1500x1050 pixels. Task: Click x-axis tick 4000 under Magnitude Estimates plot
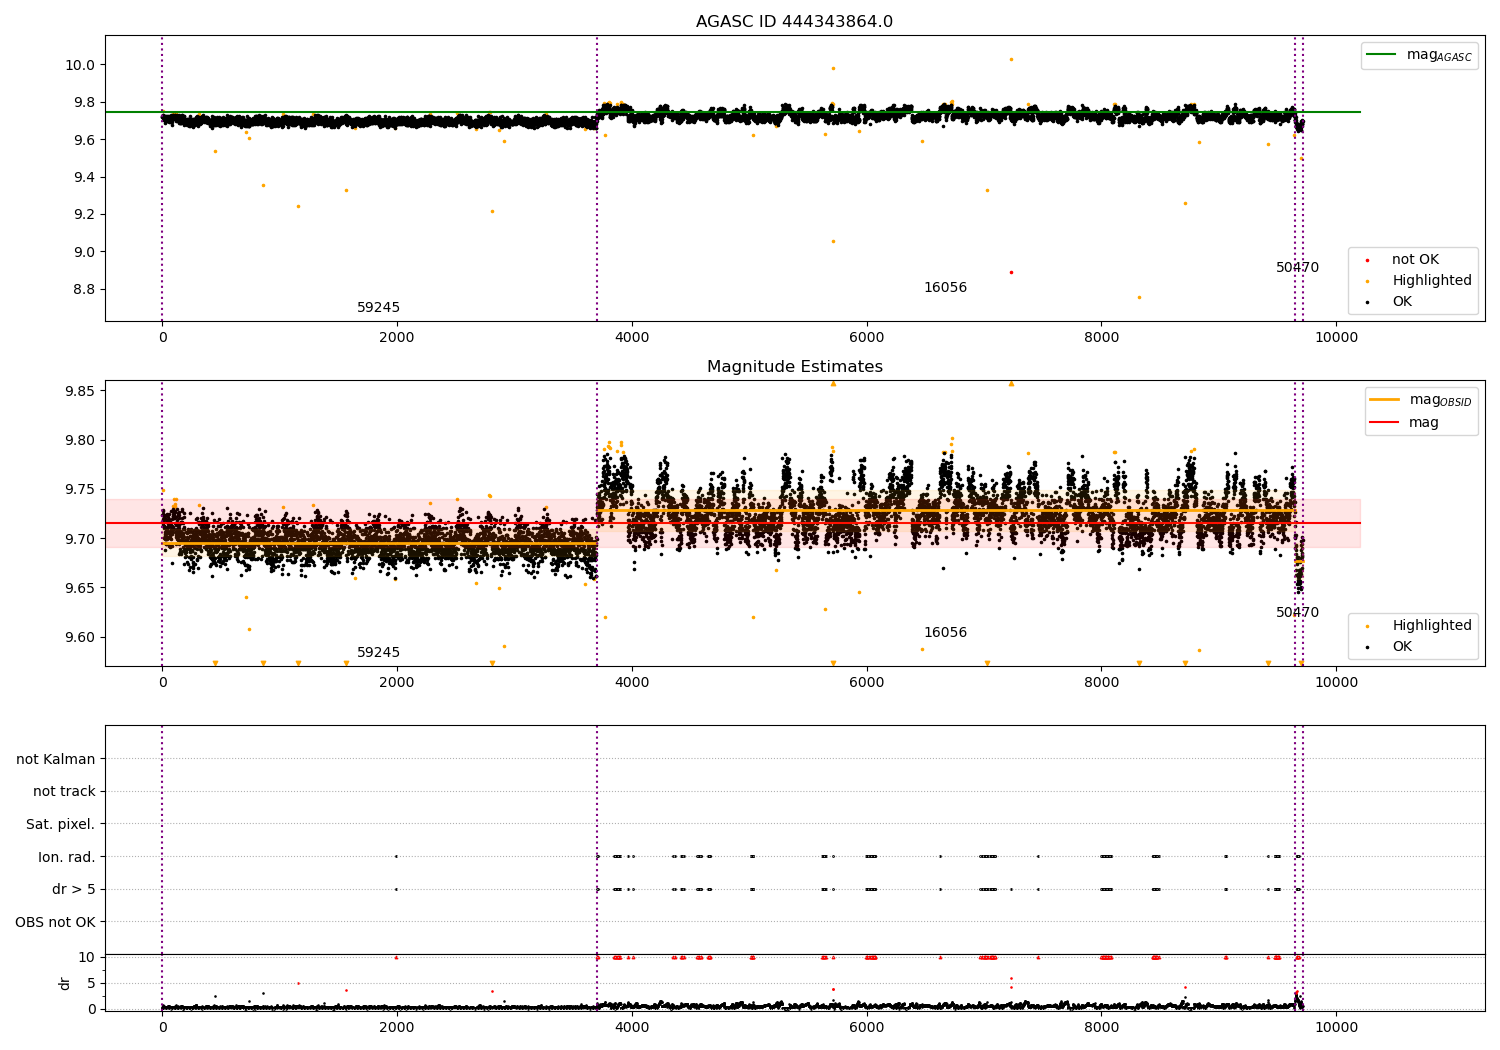coord(632,683)
